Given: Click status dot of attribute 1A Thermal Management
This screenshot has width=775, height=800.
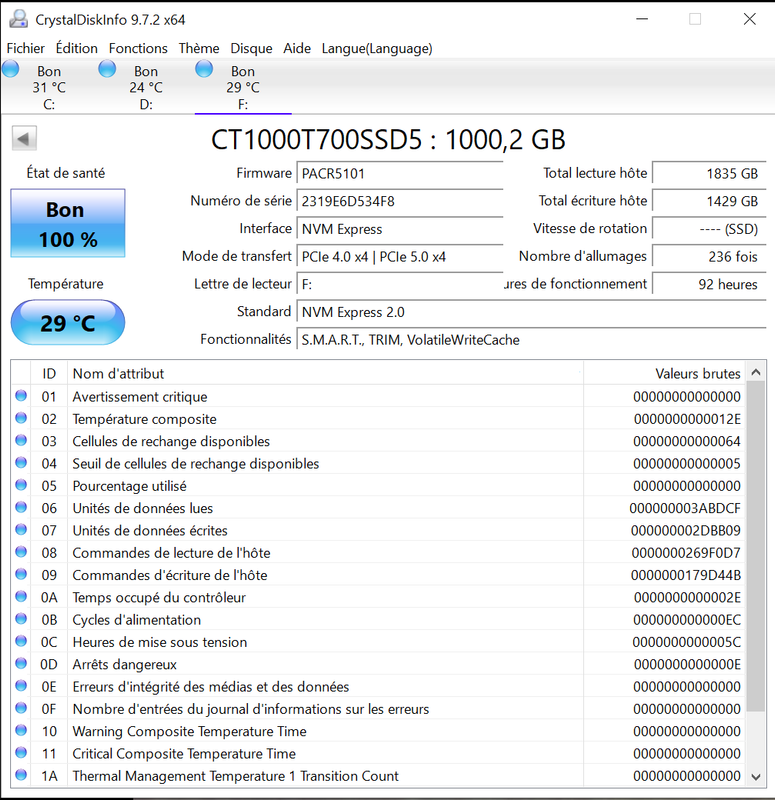Looking at the screenshot, I should click(x=21, y=775).
